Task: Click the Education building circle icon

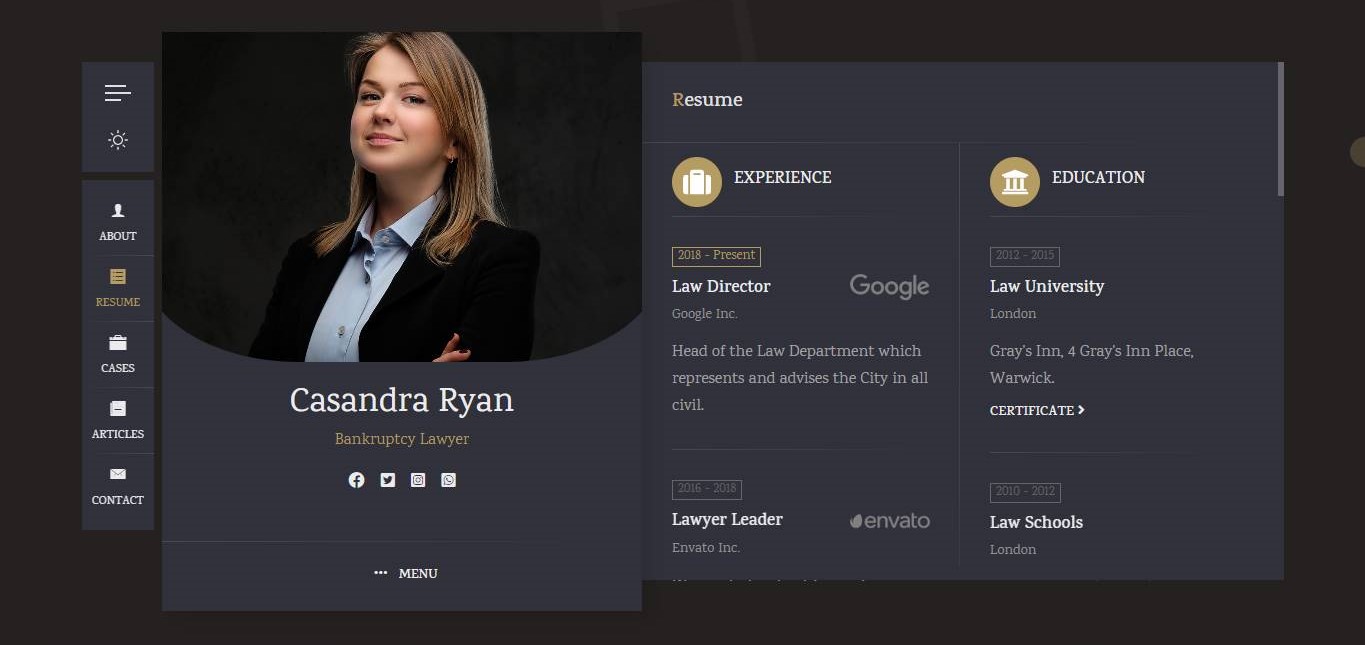Action: point(1015,182)
